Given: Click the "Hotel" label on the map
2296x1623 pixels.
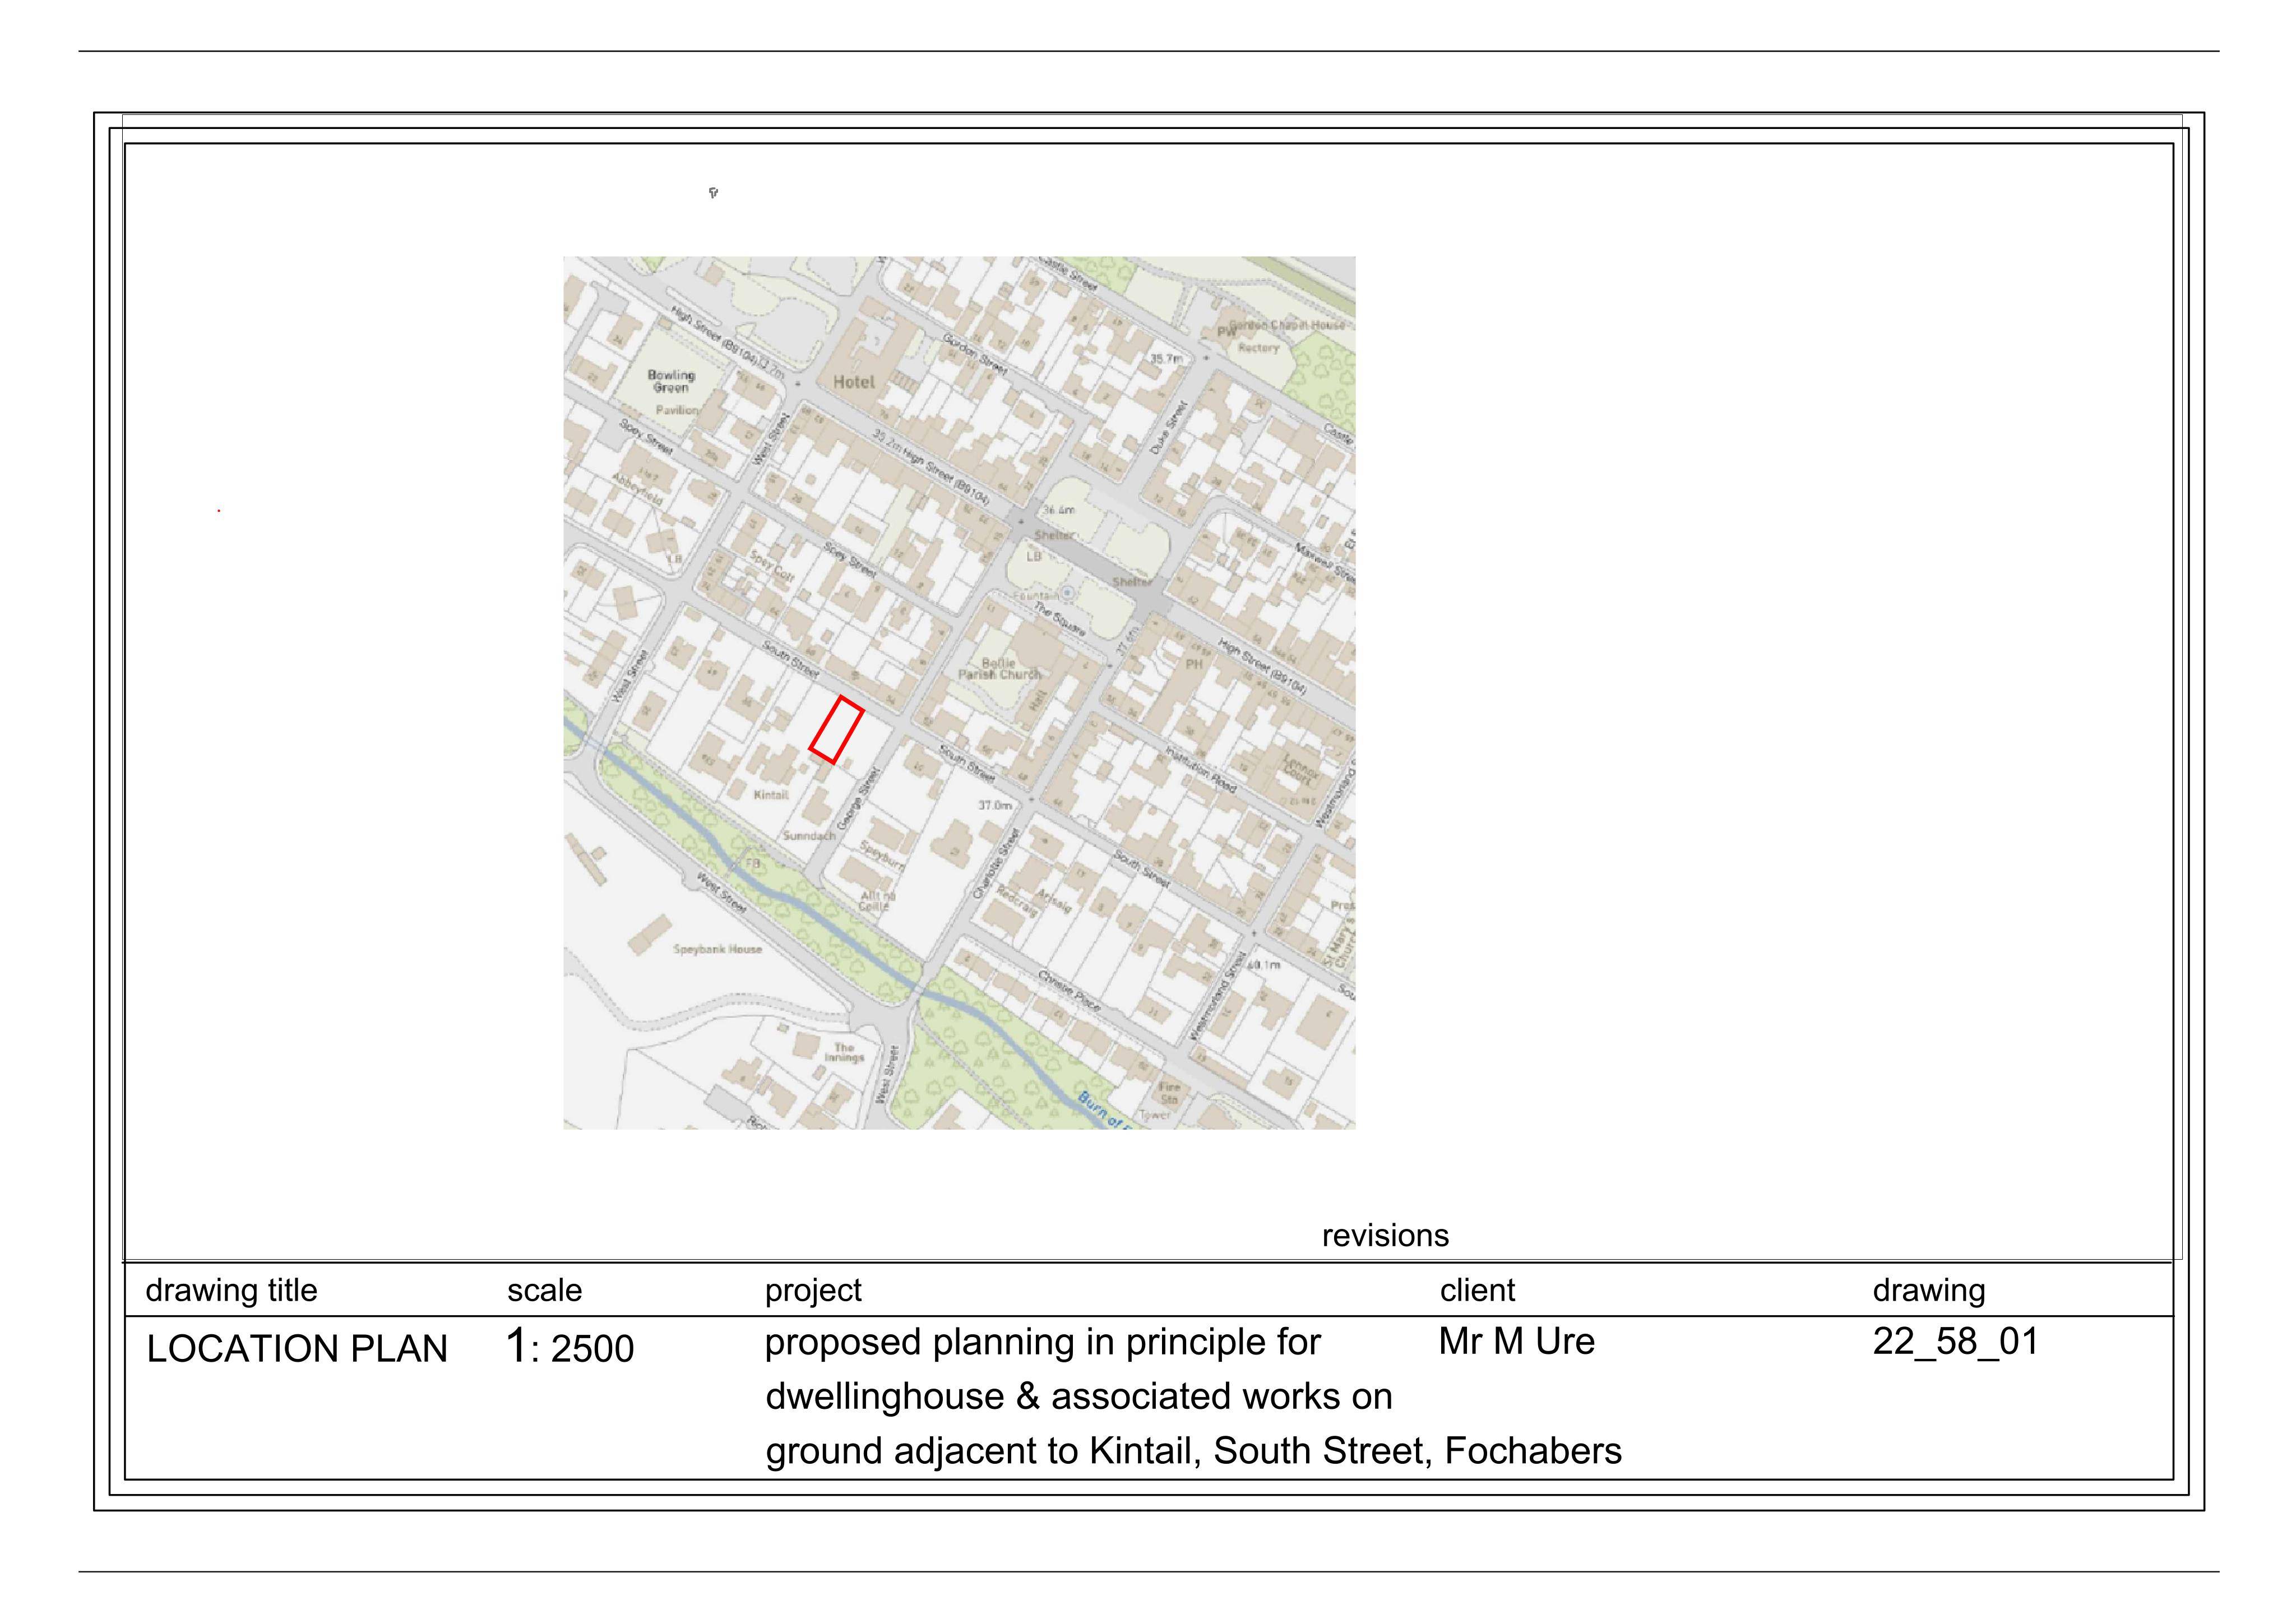Looking at the screenshot, I should [x=853, y=382].
